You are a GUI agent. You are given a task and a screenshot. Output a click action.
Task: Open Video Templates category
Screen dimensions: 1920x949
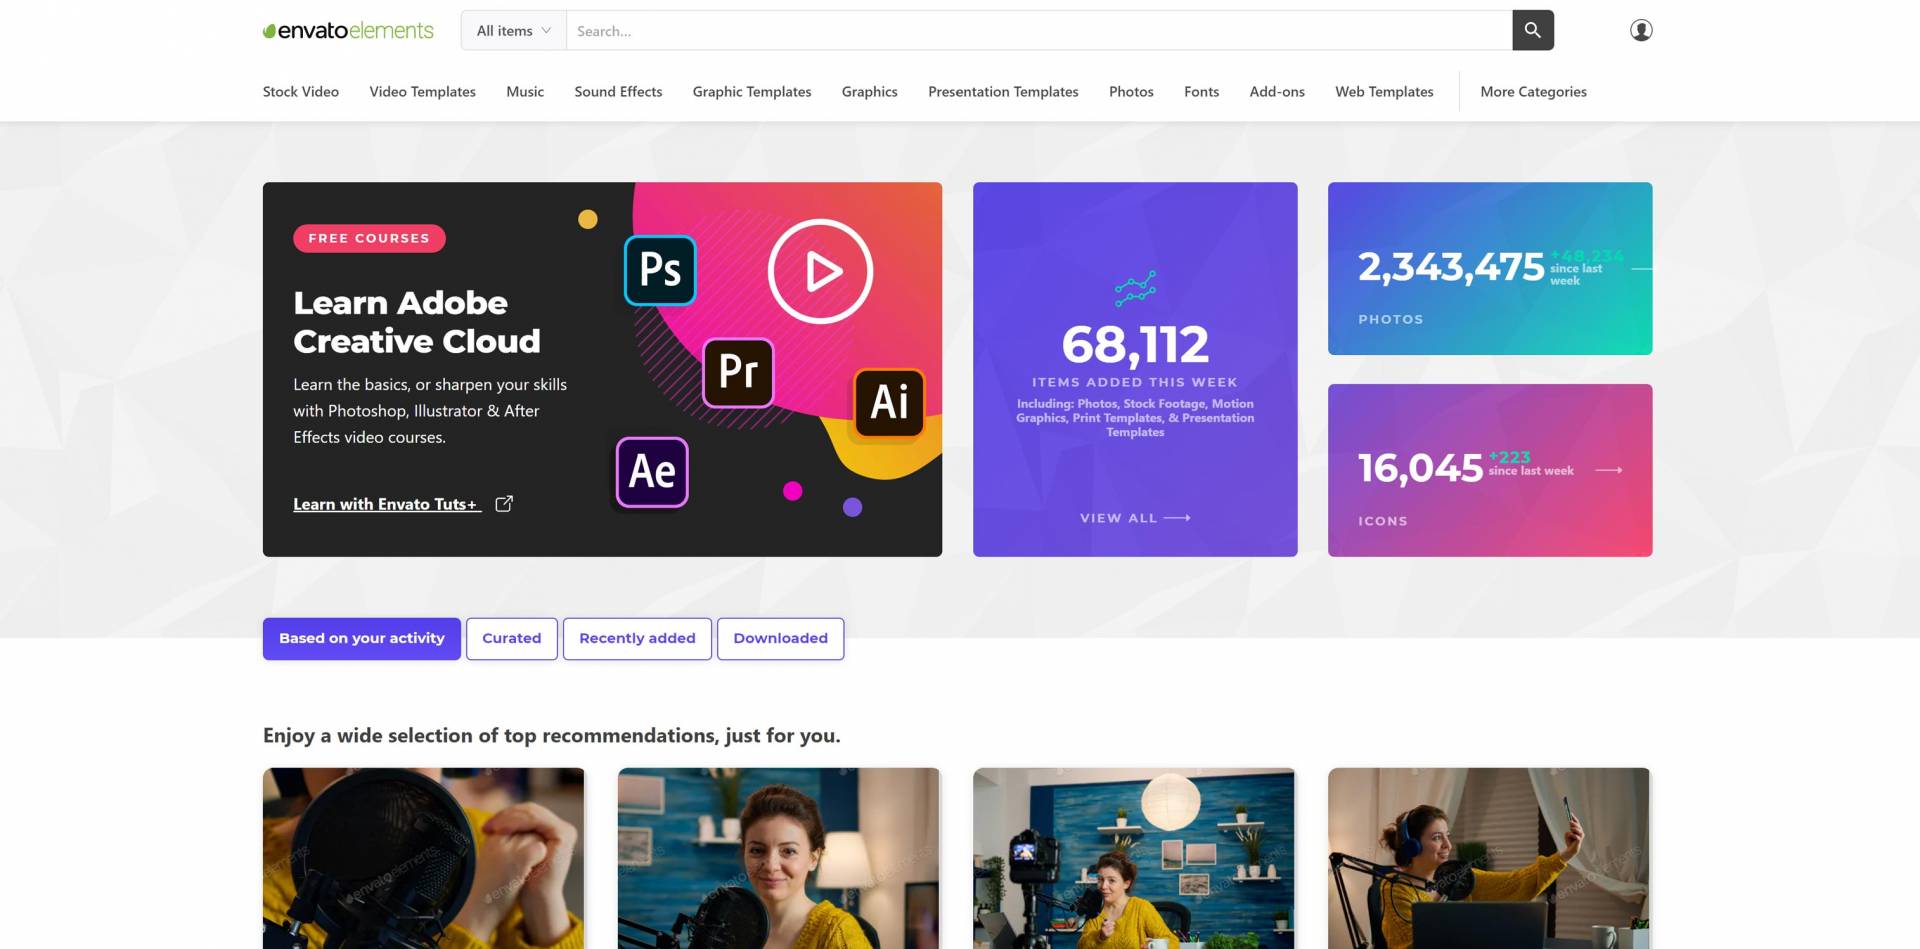pyautogui.click(x=422, y=91)
